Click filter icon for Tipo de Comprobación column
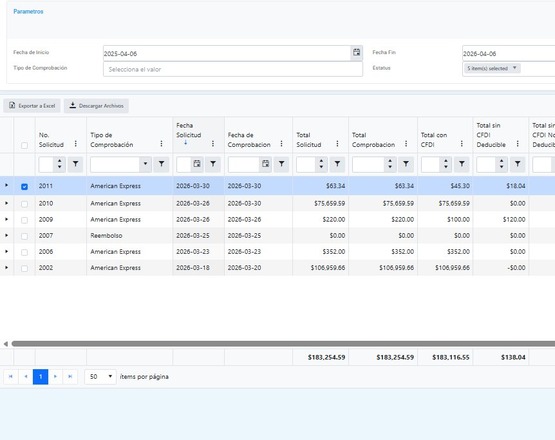This screenshot has width=555, height=440. [161, 164]
